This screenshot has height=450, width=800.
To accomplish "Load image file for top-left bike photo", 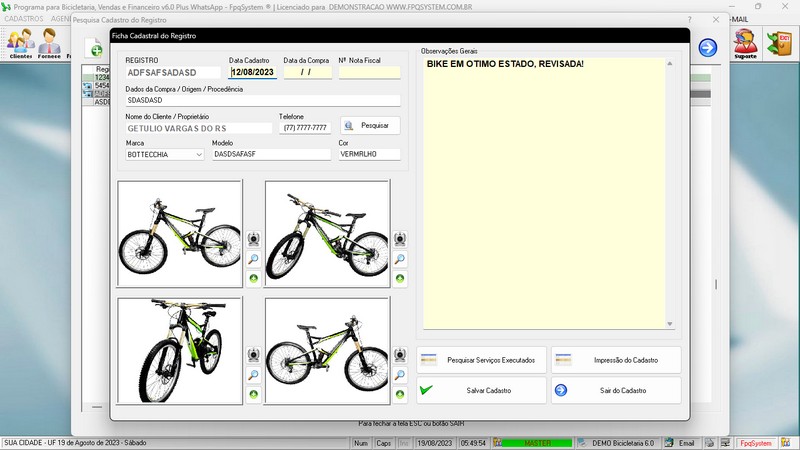I will tap(254, 279).
